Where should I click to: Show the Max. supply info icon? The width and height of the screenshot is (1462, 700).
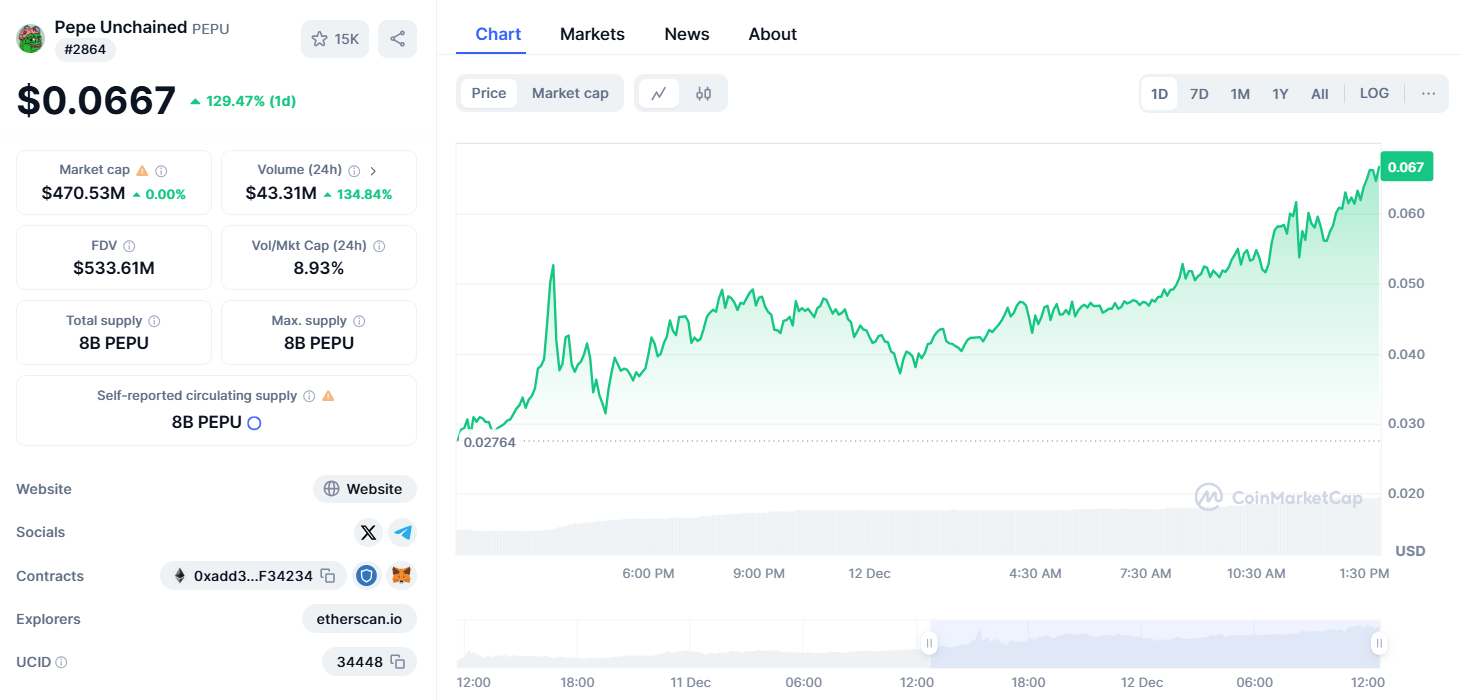(359, 321)
